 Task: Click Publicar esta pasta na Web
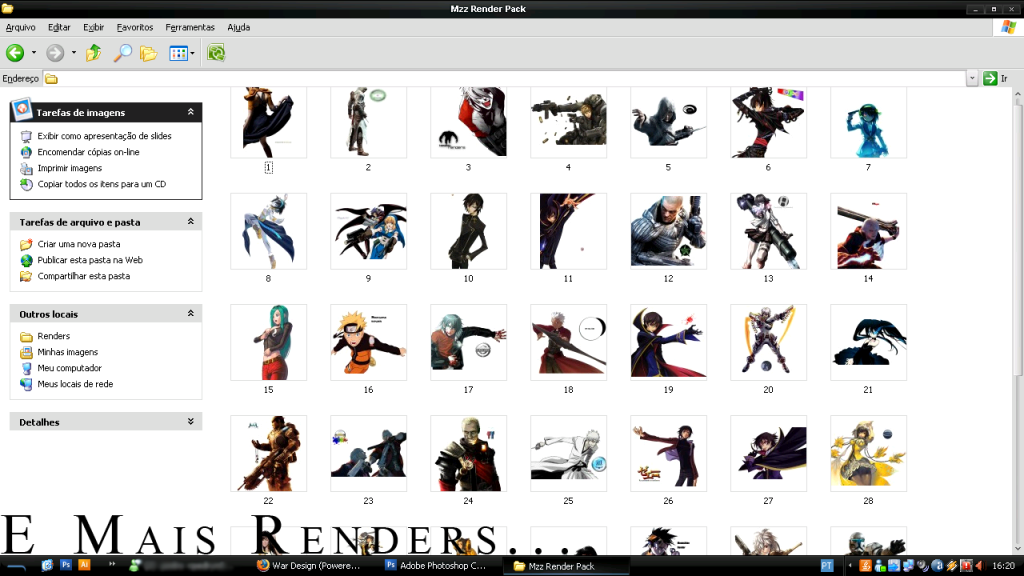pos(90,260)
